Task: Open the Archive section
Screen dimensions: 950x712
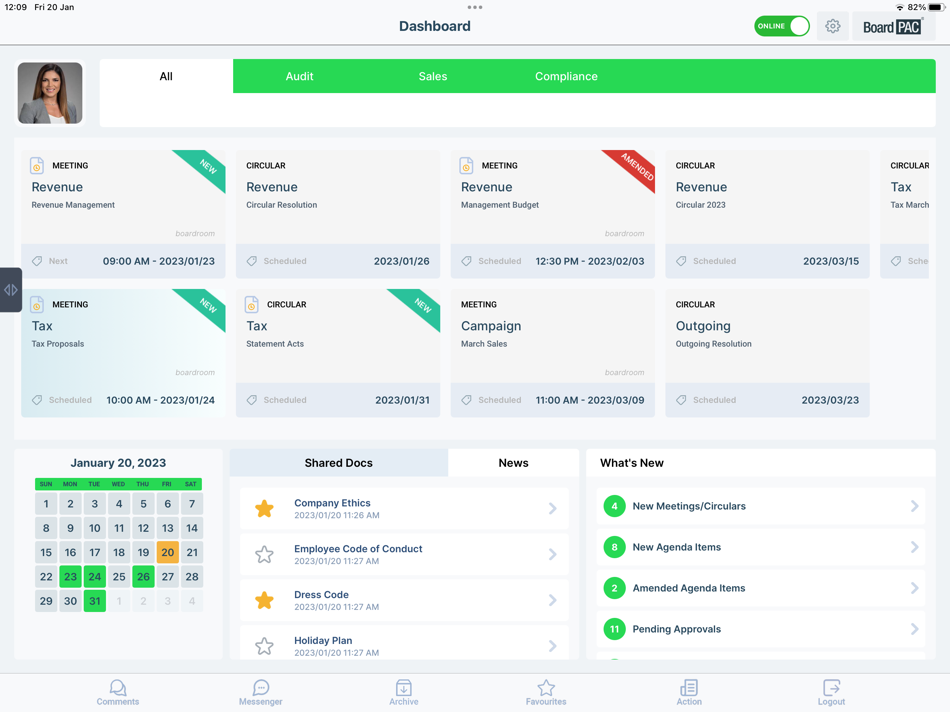Action: [x=404, y=692]
